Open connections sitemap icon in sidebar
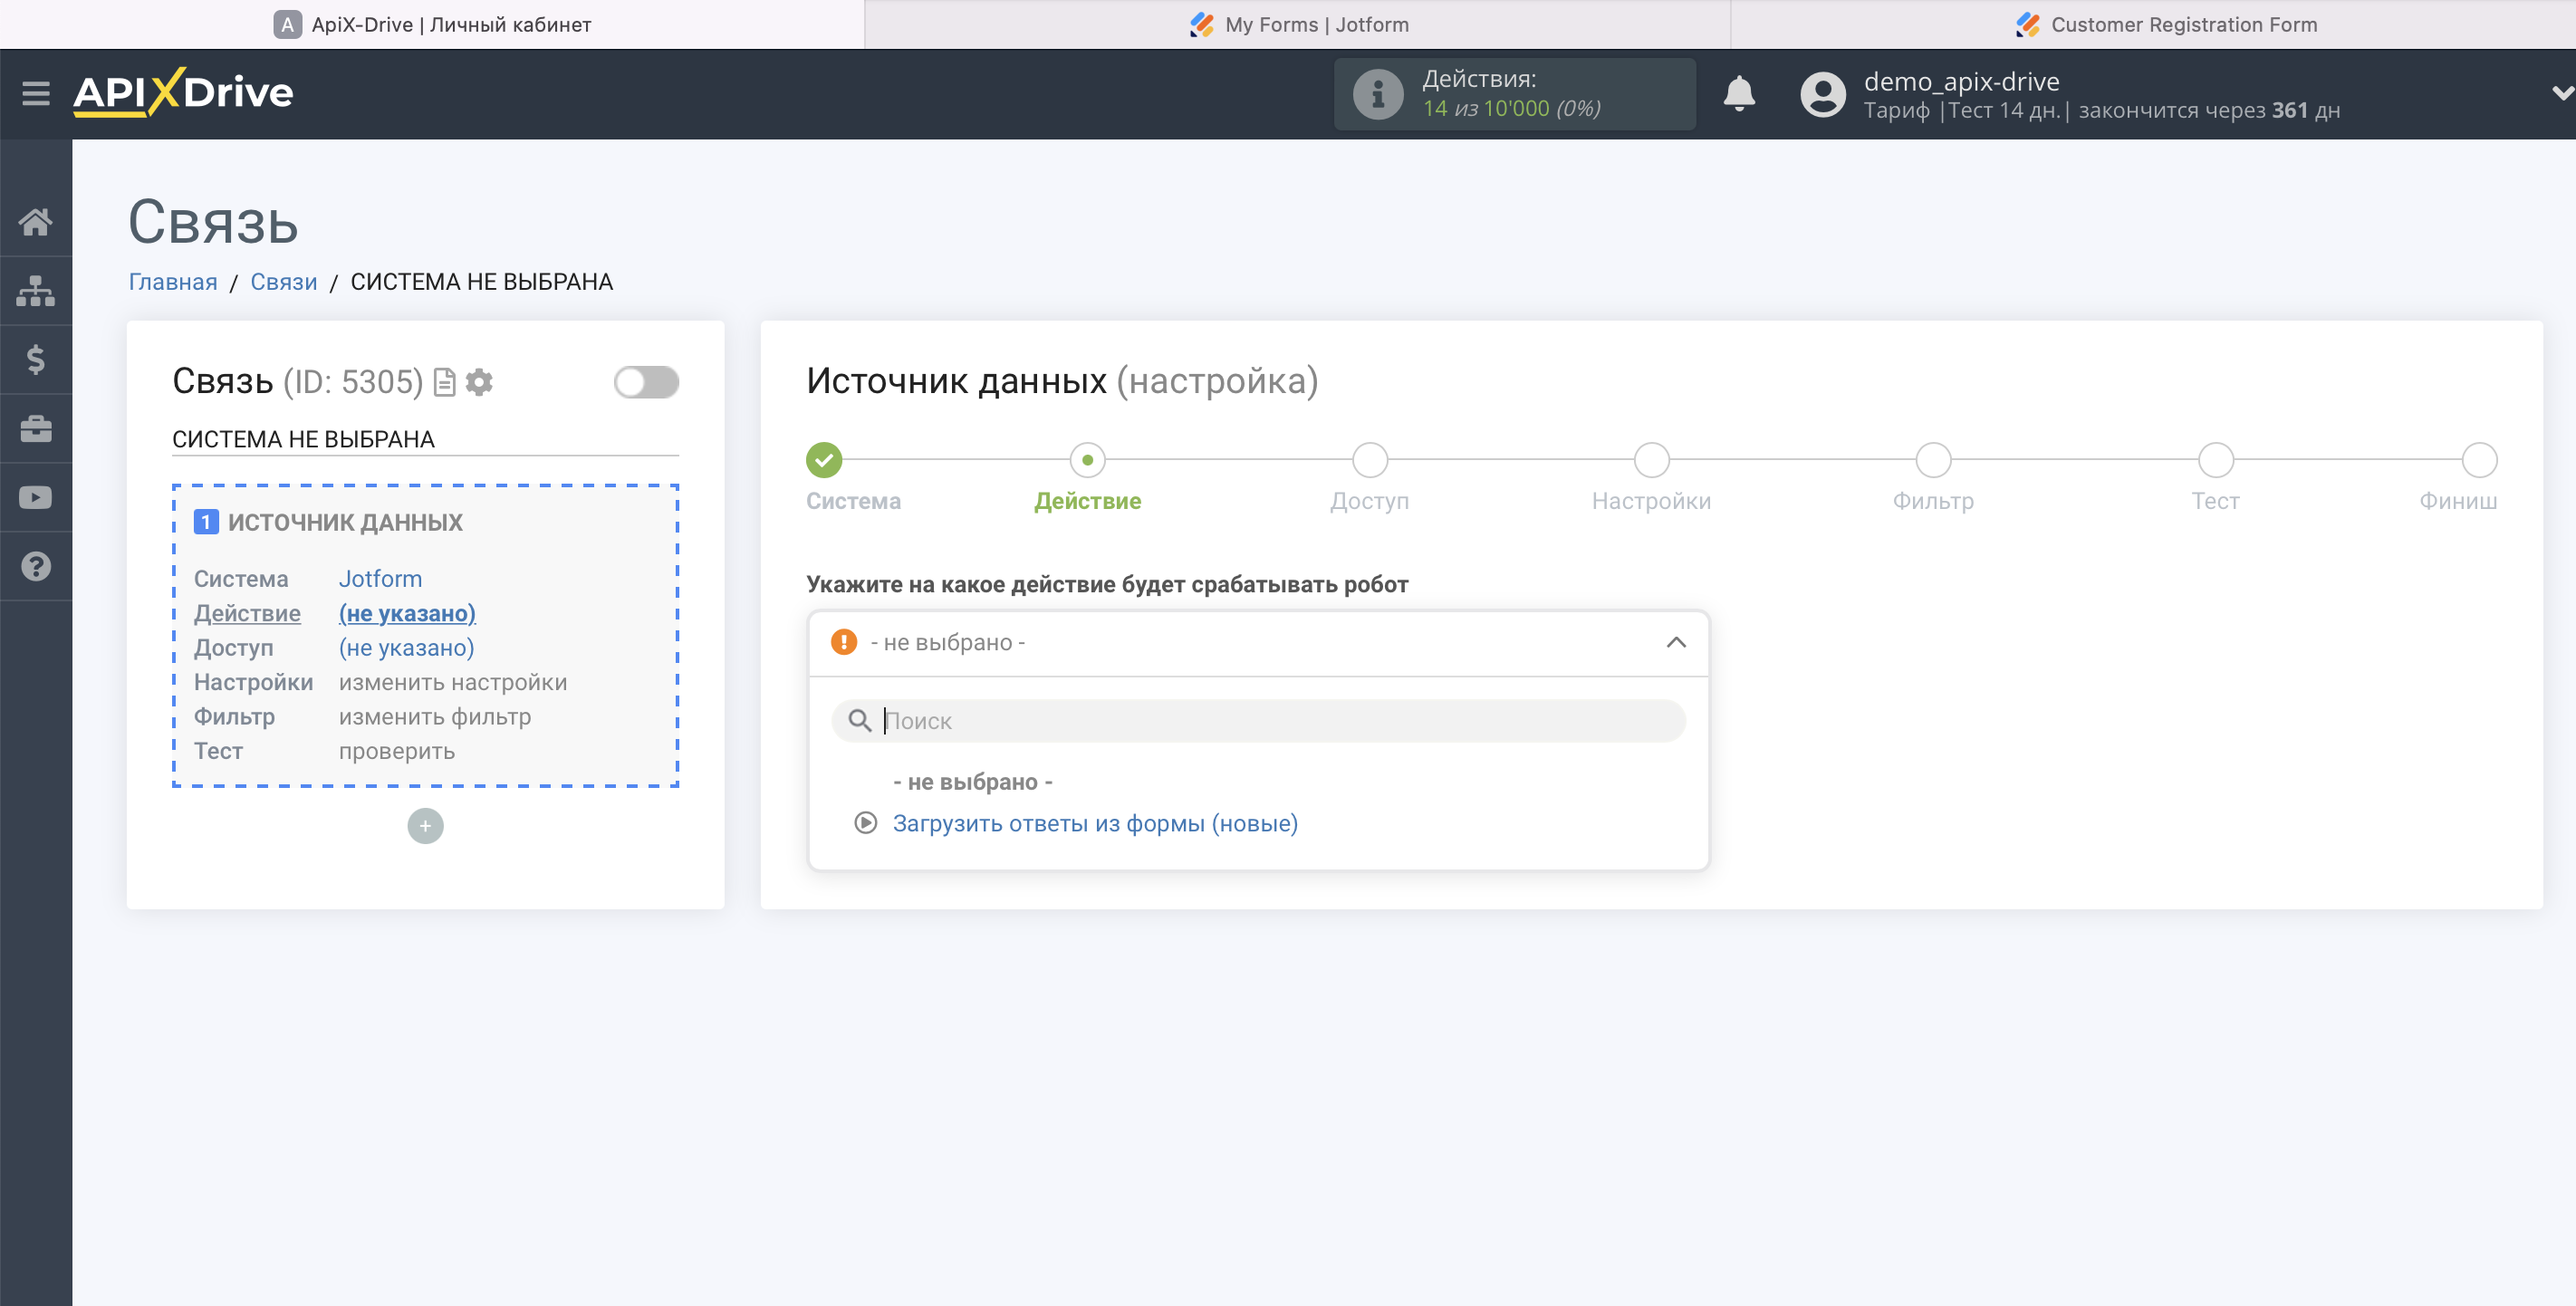This screenshot has width=2576, height=1306. pos(36,291)
